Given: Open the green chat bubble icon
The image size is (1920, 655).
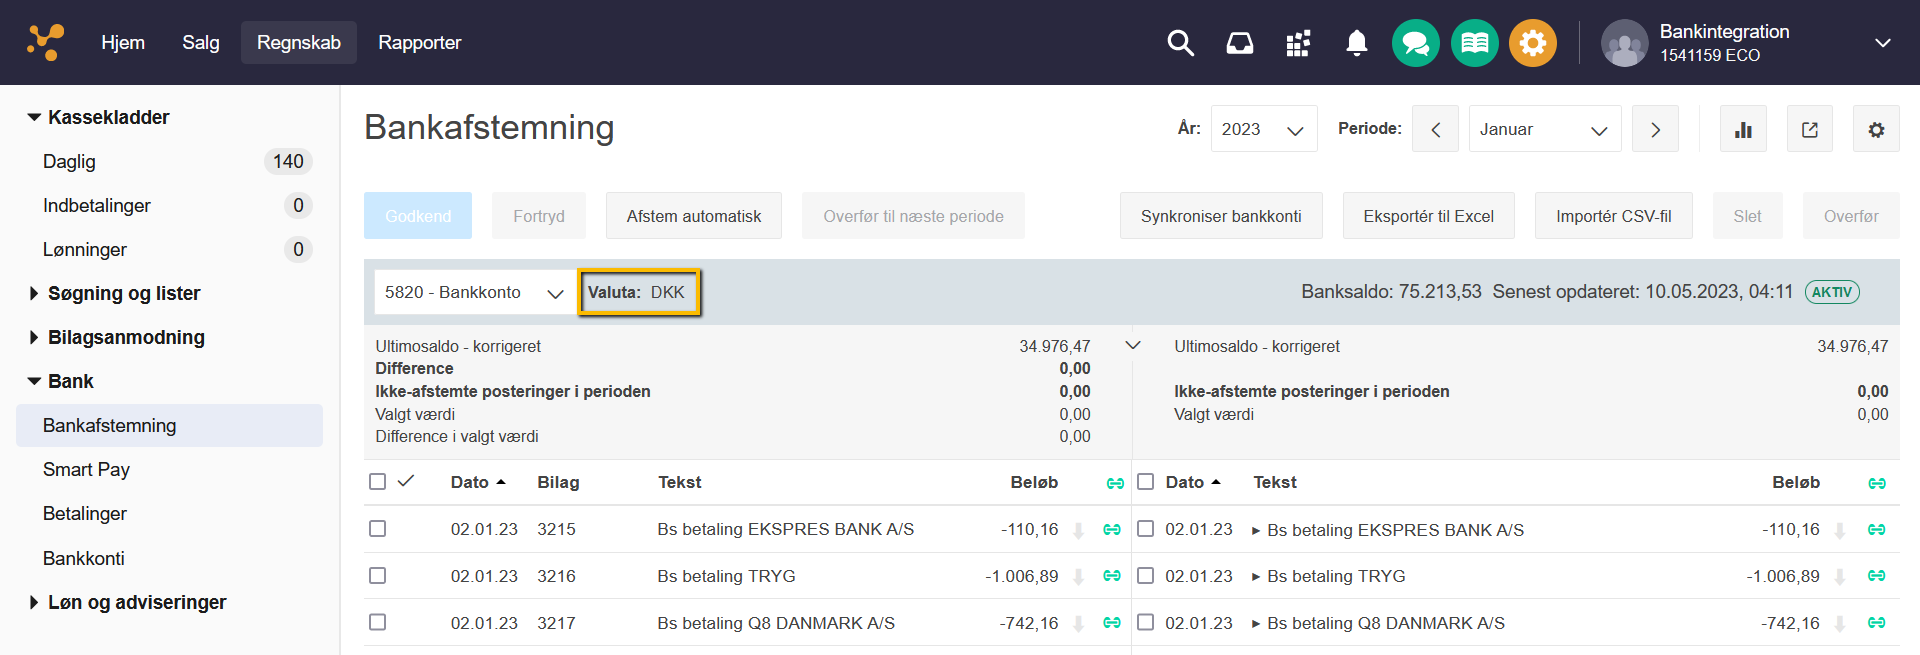Looking at the screenshot, I should click(1415, 43).
